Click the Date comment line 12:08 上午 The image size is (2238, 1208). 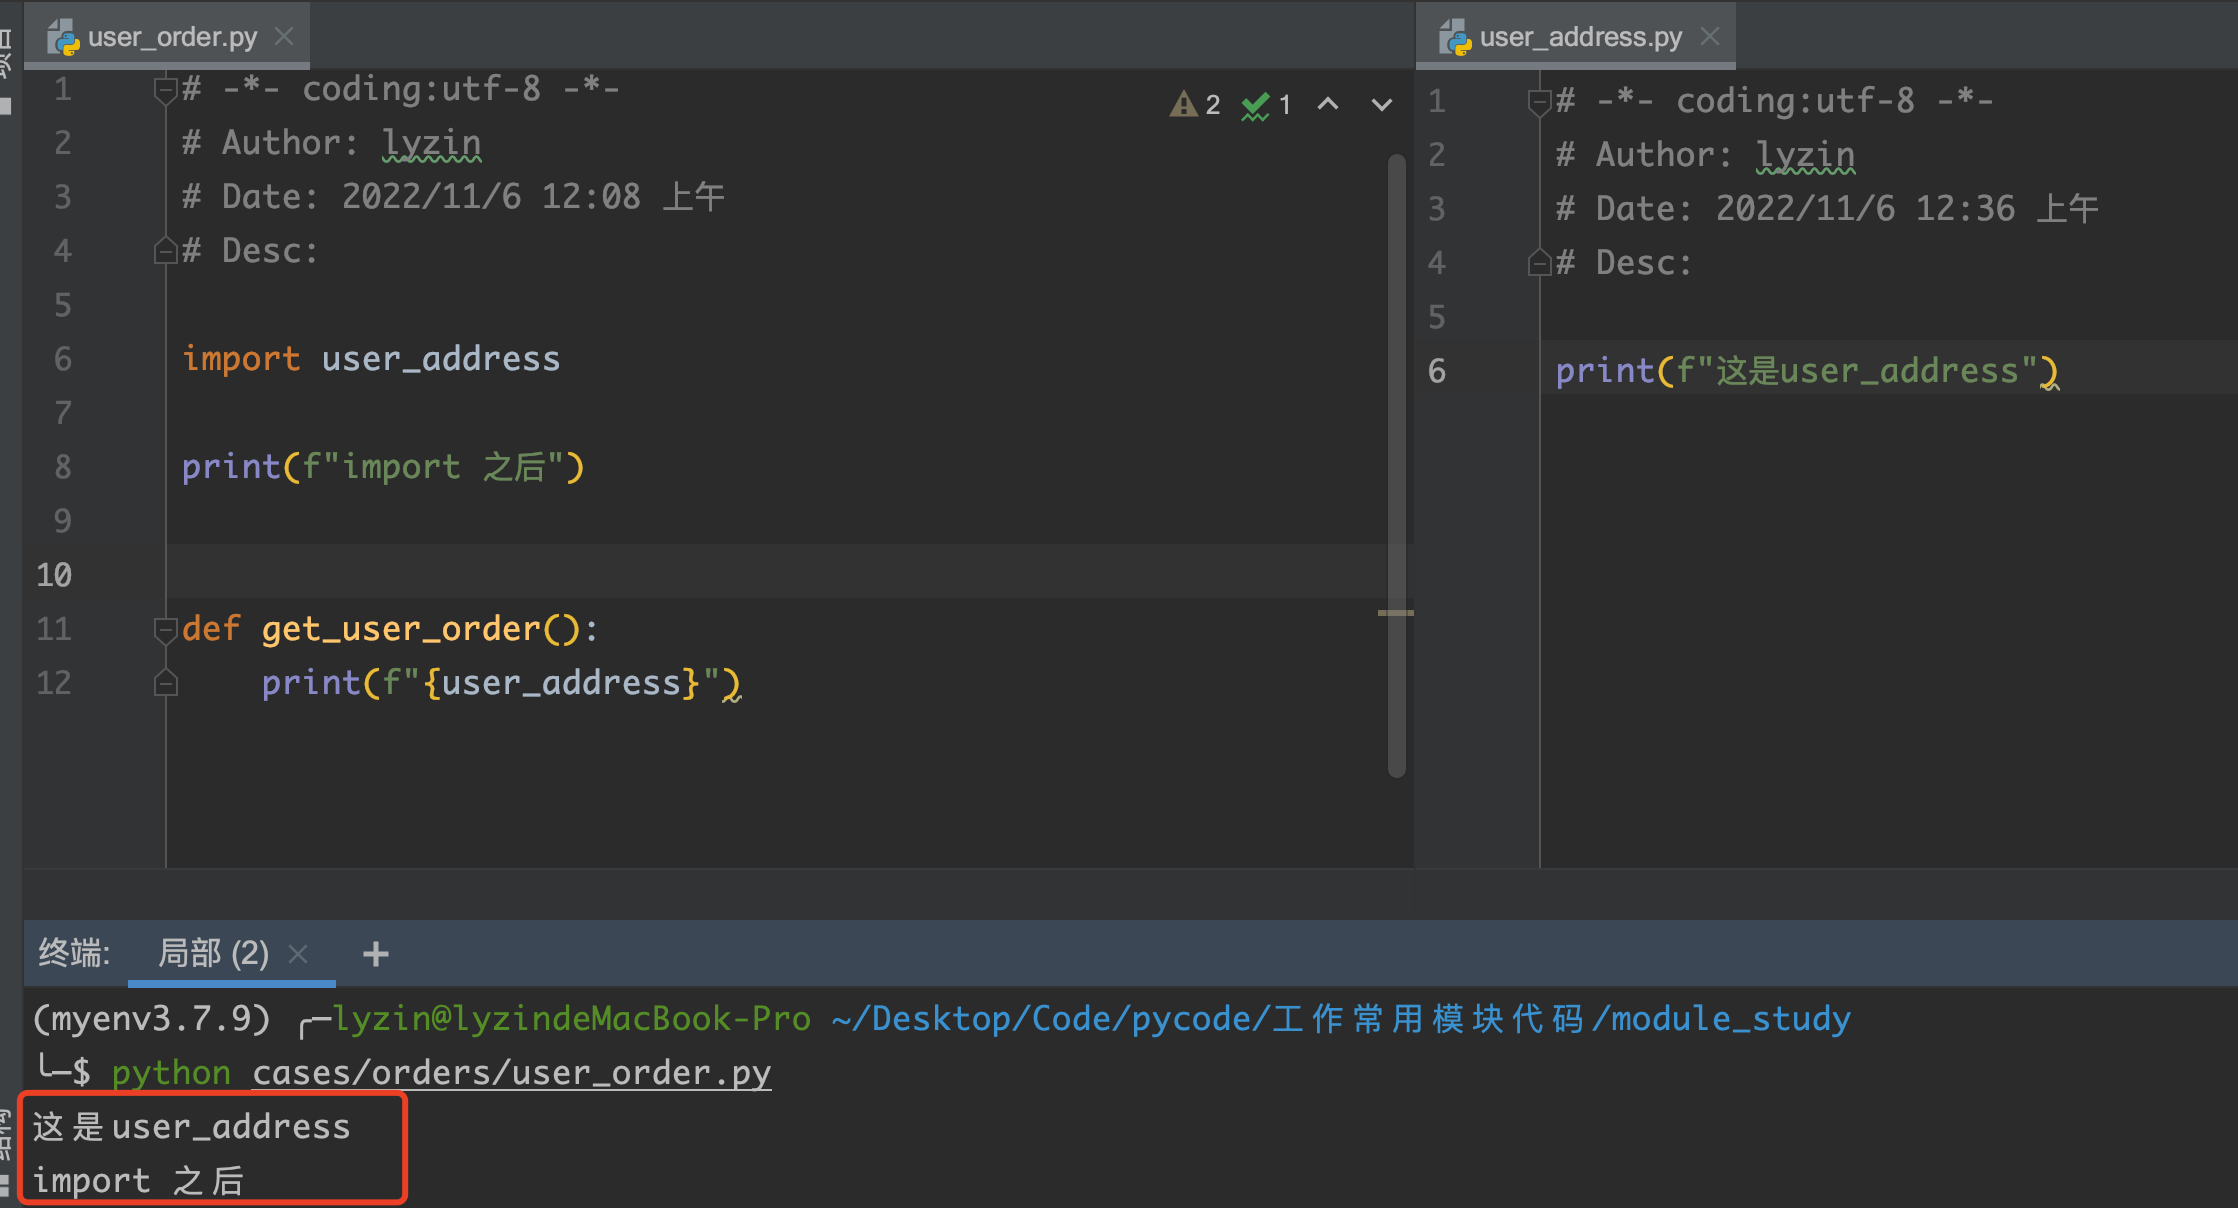[x=453, y=197]
